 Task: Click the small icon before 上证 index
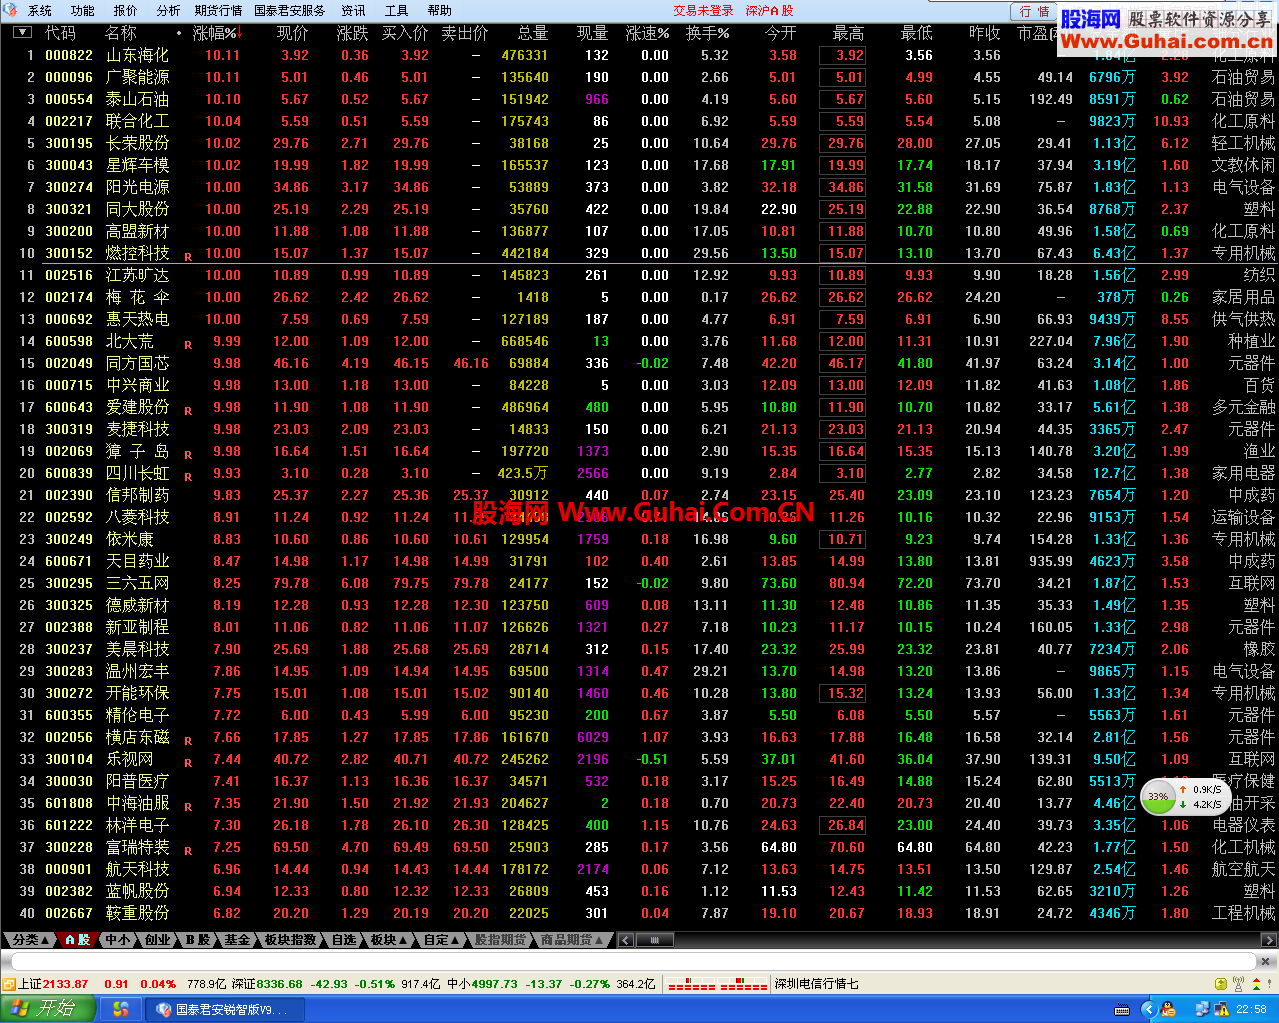pyautogui.click(x=9, y=984)
